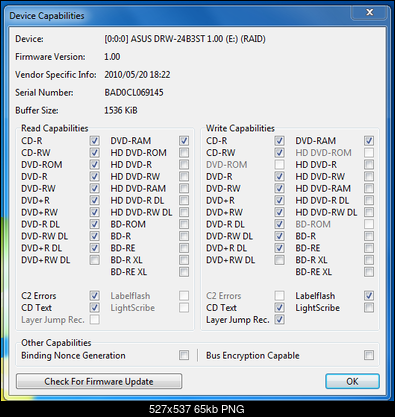395x417 pixels.
Task: Toggle DVD-RW DL read capability checkbox
Action: (x=95, y=236)
